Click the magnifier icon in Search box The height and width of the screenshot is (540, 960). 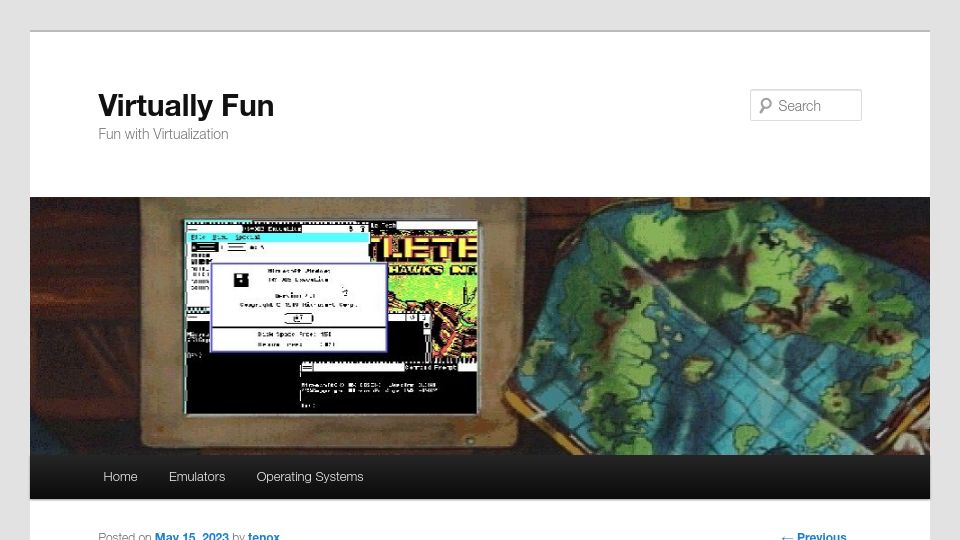pos(765,105)
